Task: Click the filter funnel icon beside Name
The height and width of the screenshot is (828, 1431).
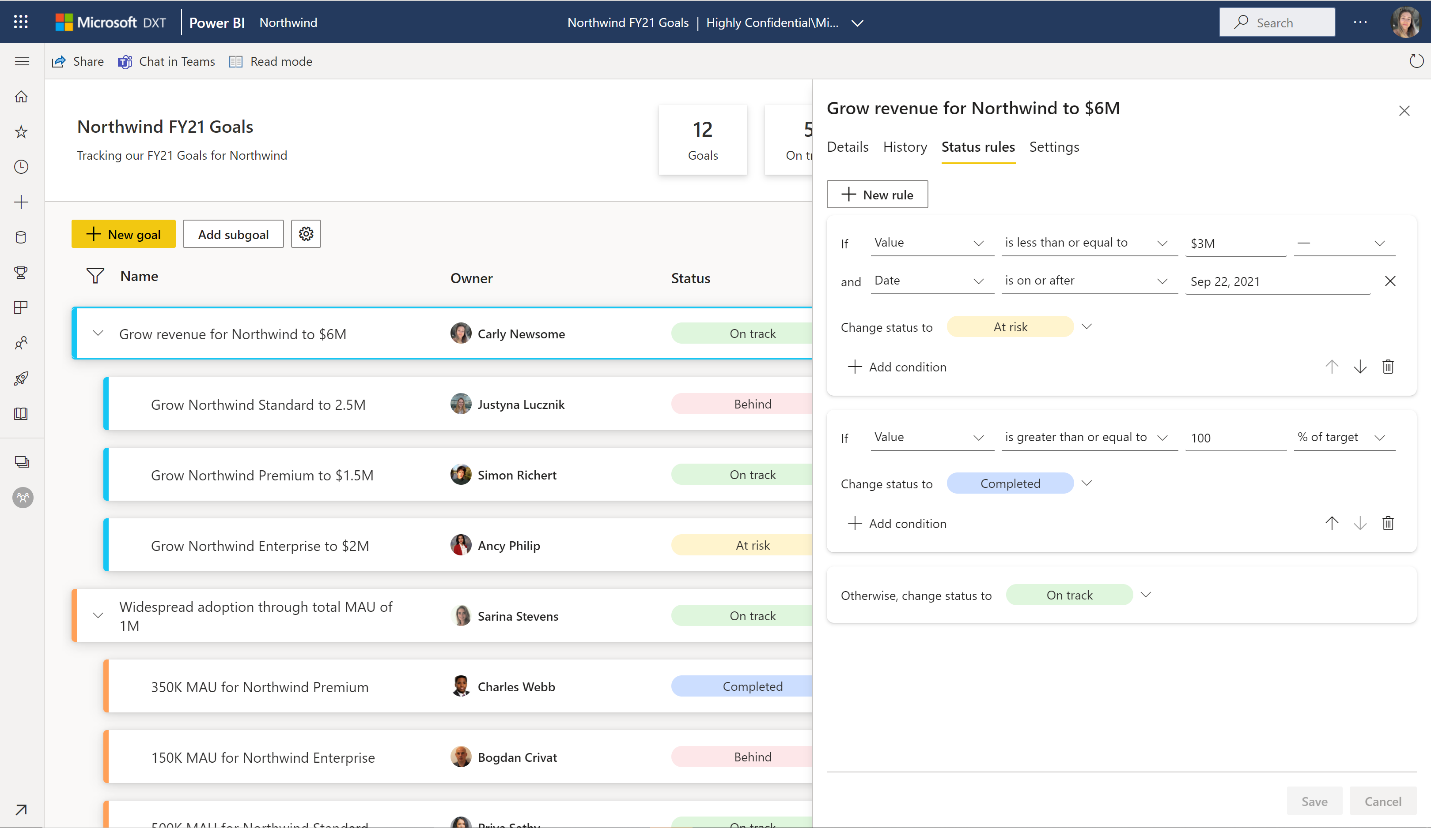Action: pos(95,276)
